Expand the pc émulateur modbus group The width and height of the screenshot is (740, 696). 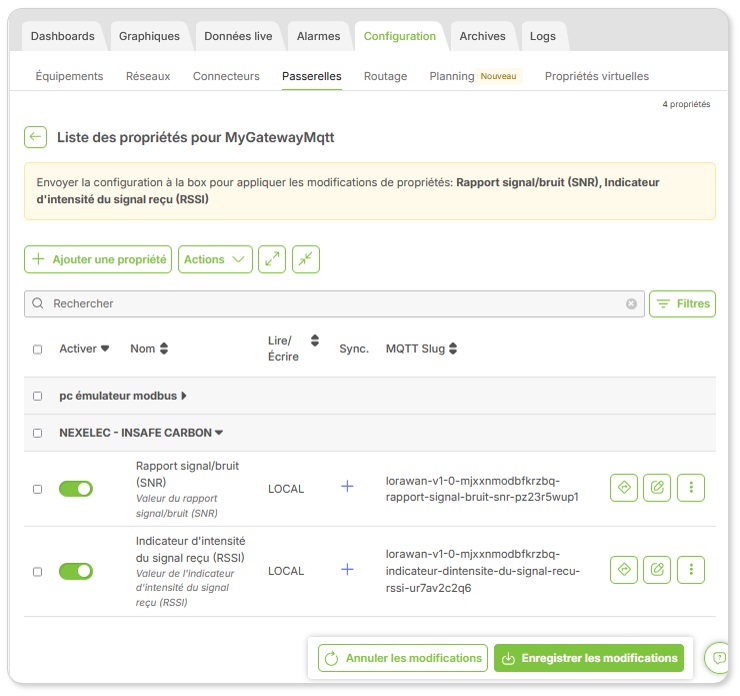(184, 396)
